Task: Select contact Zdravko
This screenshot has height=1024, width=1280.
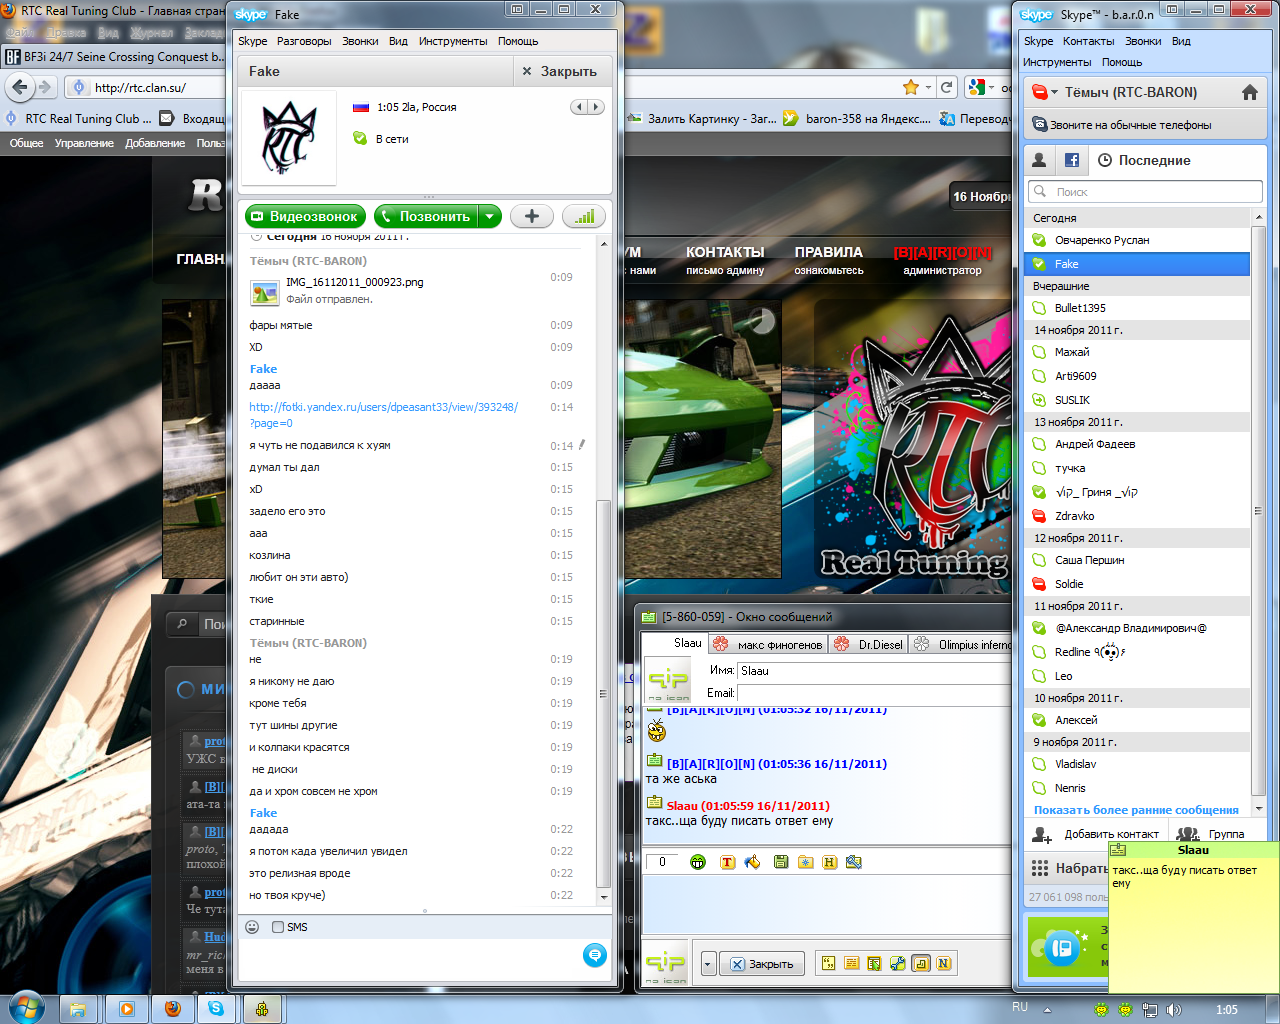Action: (x=1138, y=516)
